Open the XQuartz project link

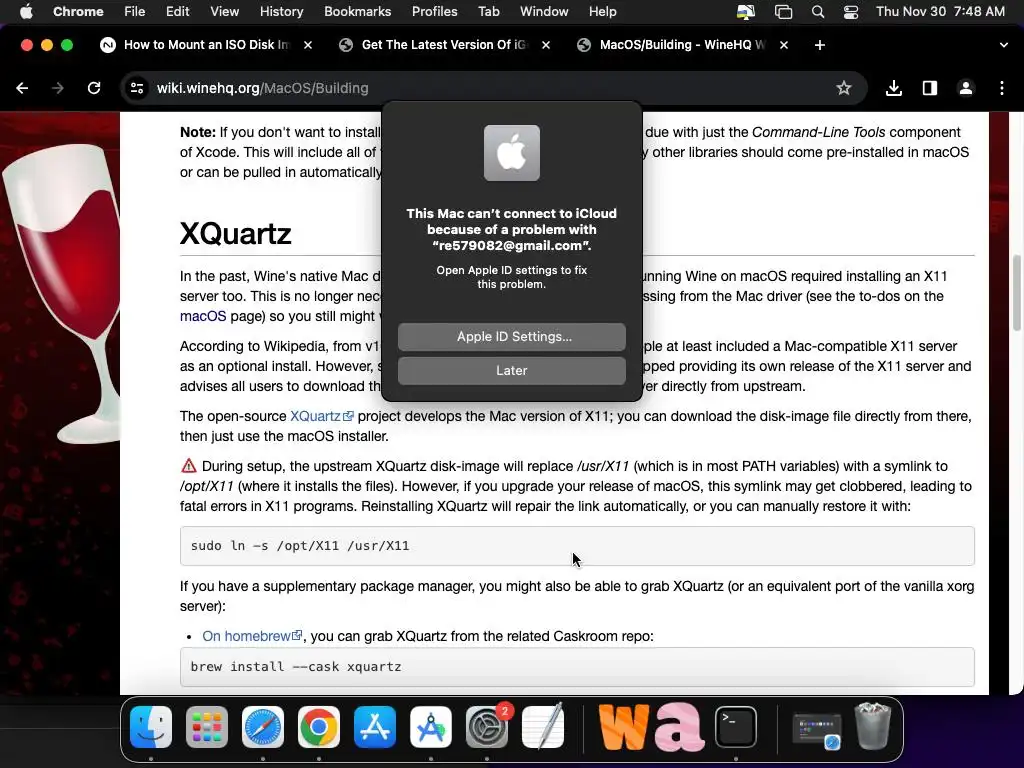pos(321,416)
